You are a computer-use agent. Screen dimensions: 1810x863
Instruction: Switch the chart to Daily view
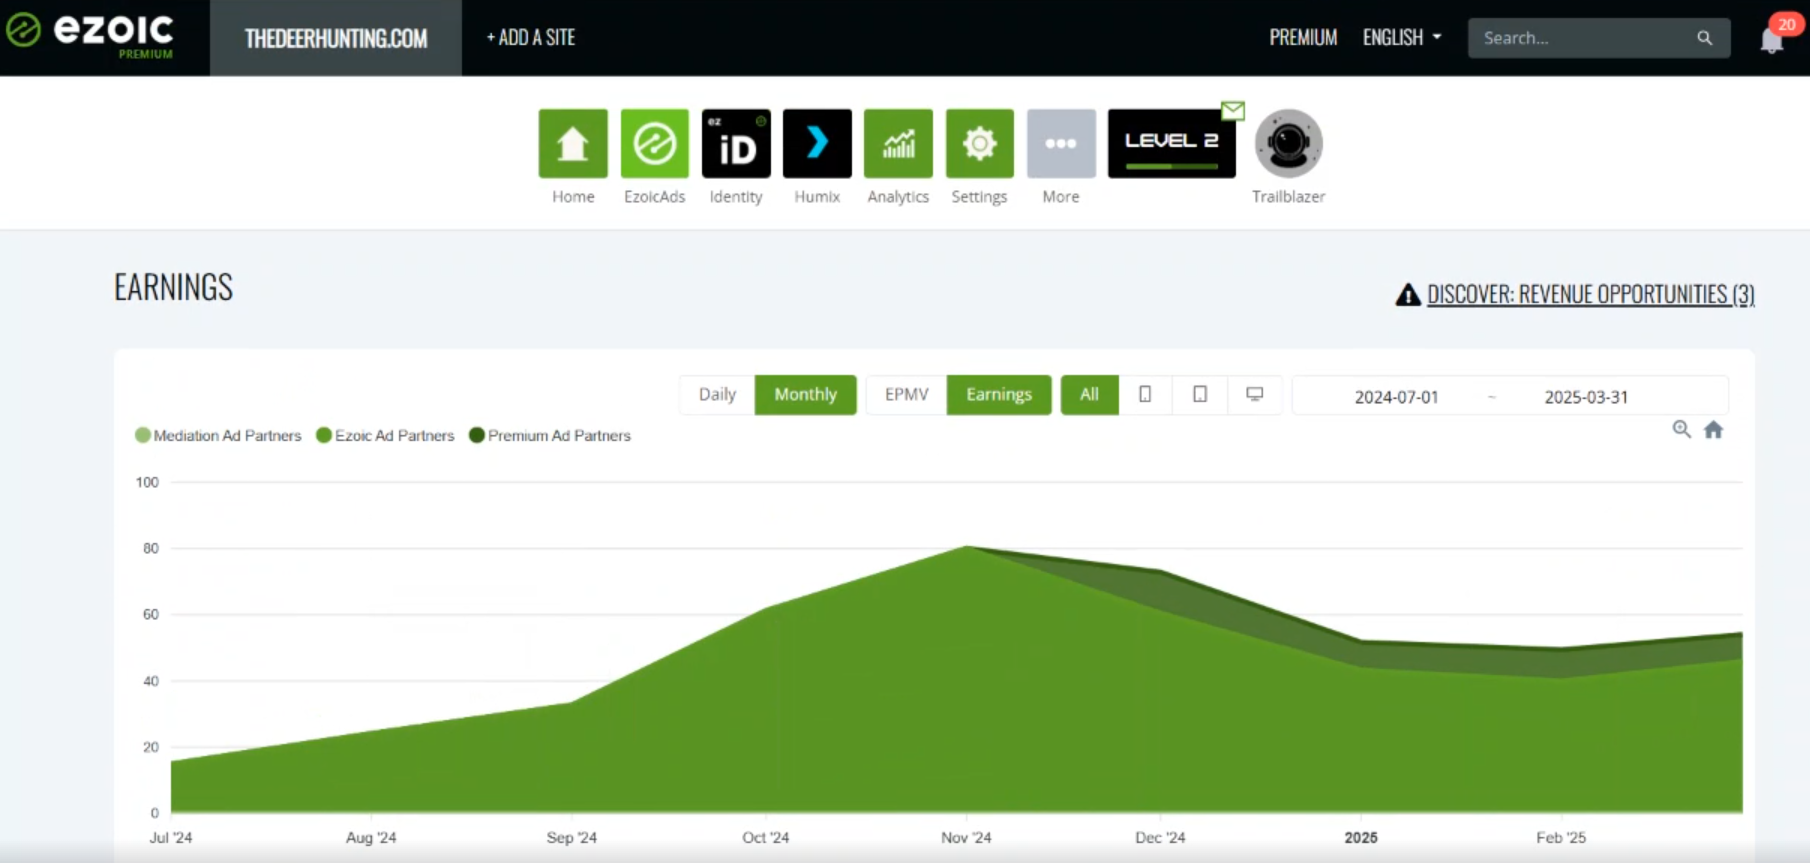(717, 394)
